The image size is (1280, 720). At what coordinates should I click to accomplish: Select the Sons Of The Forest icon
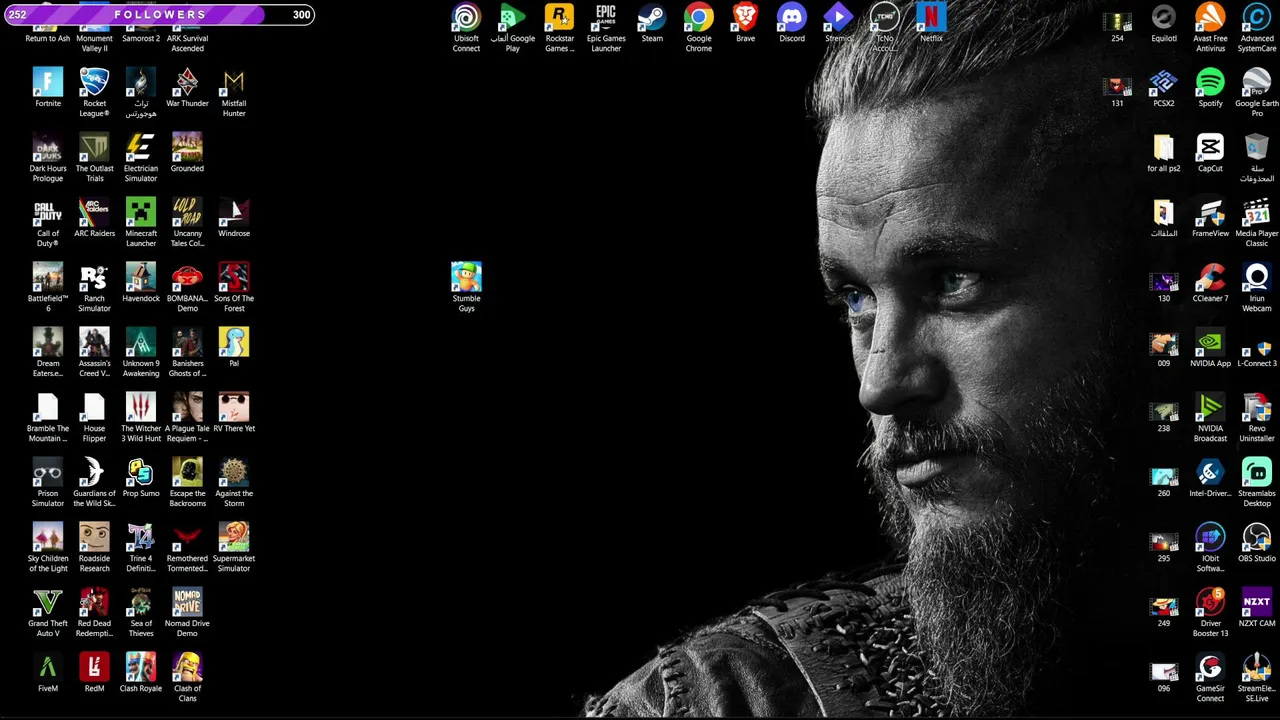click(x=234, y=277)
